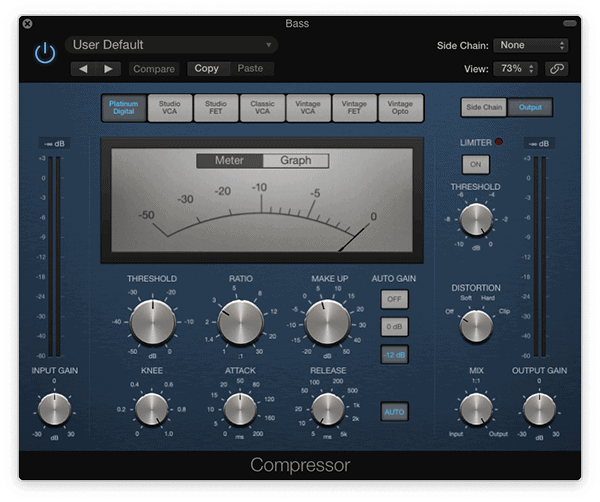
Task: Toggle the plug-in power bypass button
Action: click(x=44, y=53)
